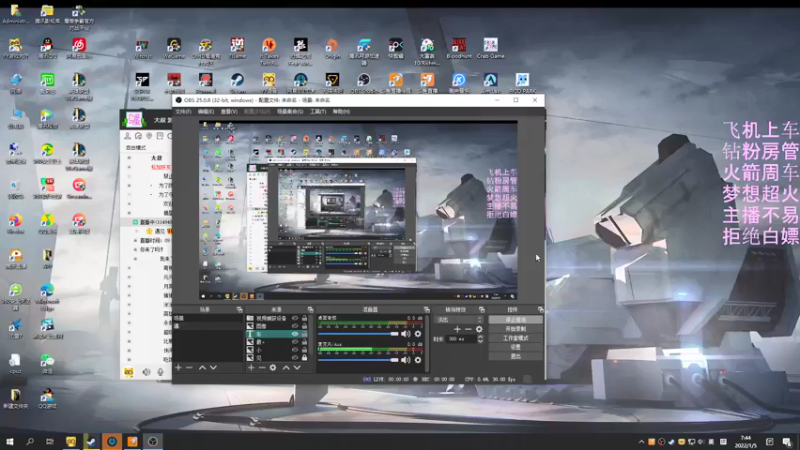The image size is (800, 450).
Task: Pop out the Controls (控件) dock panel
Action: point(540,309)
